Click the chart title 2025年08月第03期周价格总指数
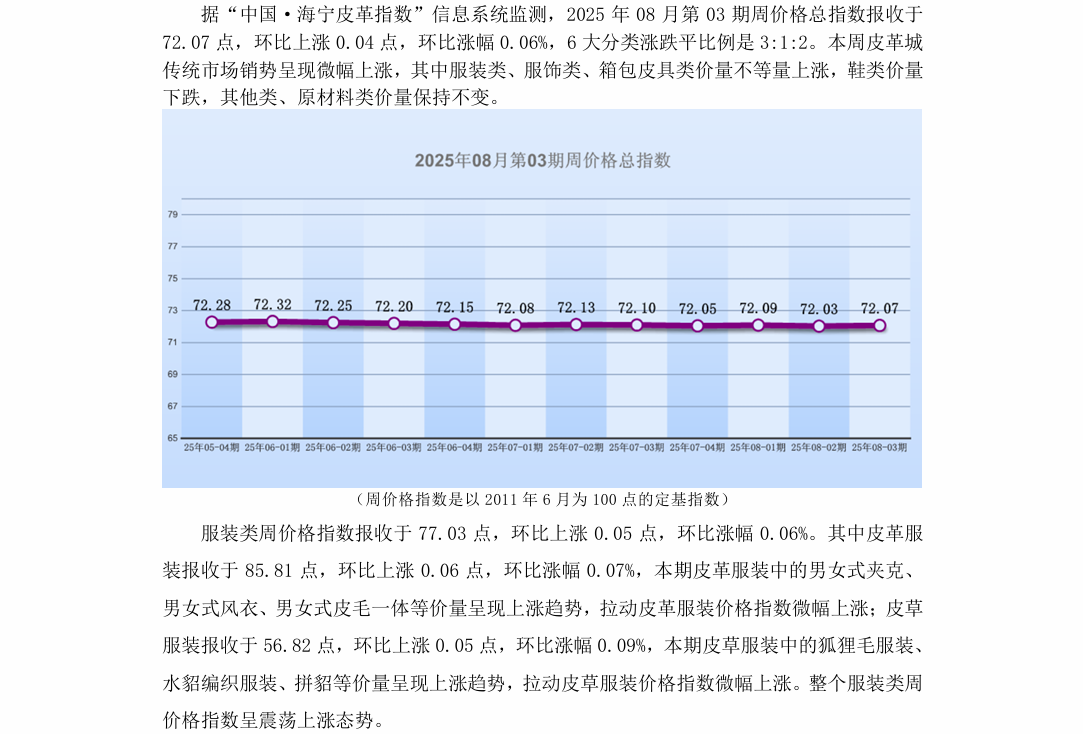The width and height of the screenshot is (1083, 734). pyautogui.click(x=542, y=160)
